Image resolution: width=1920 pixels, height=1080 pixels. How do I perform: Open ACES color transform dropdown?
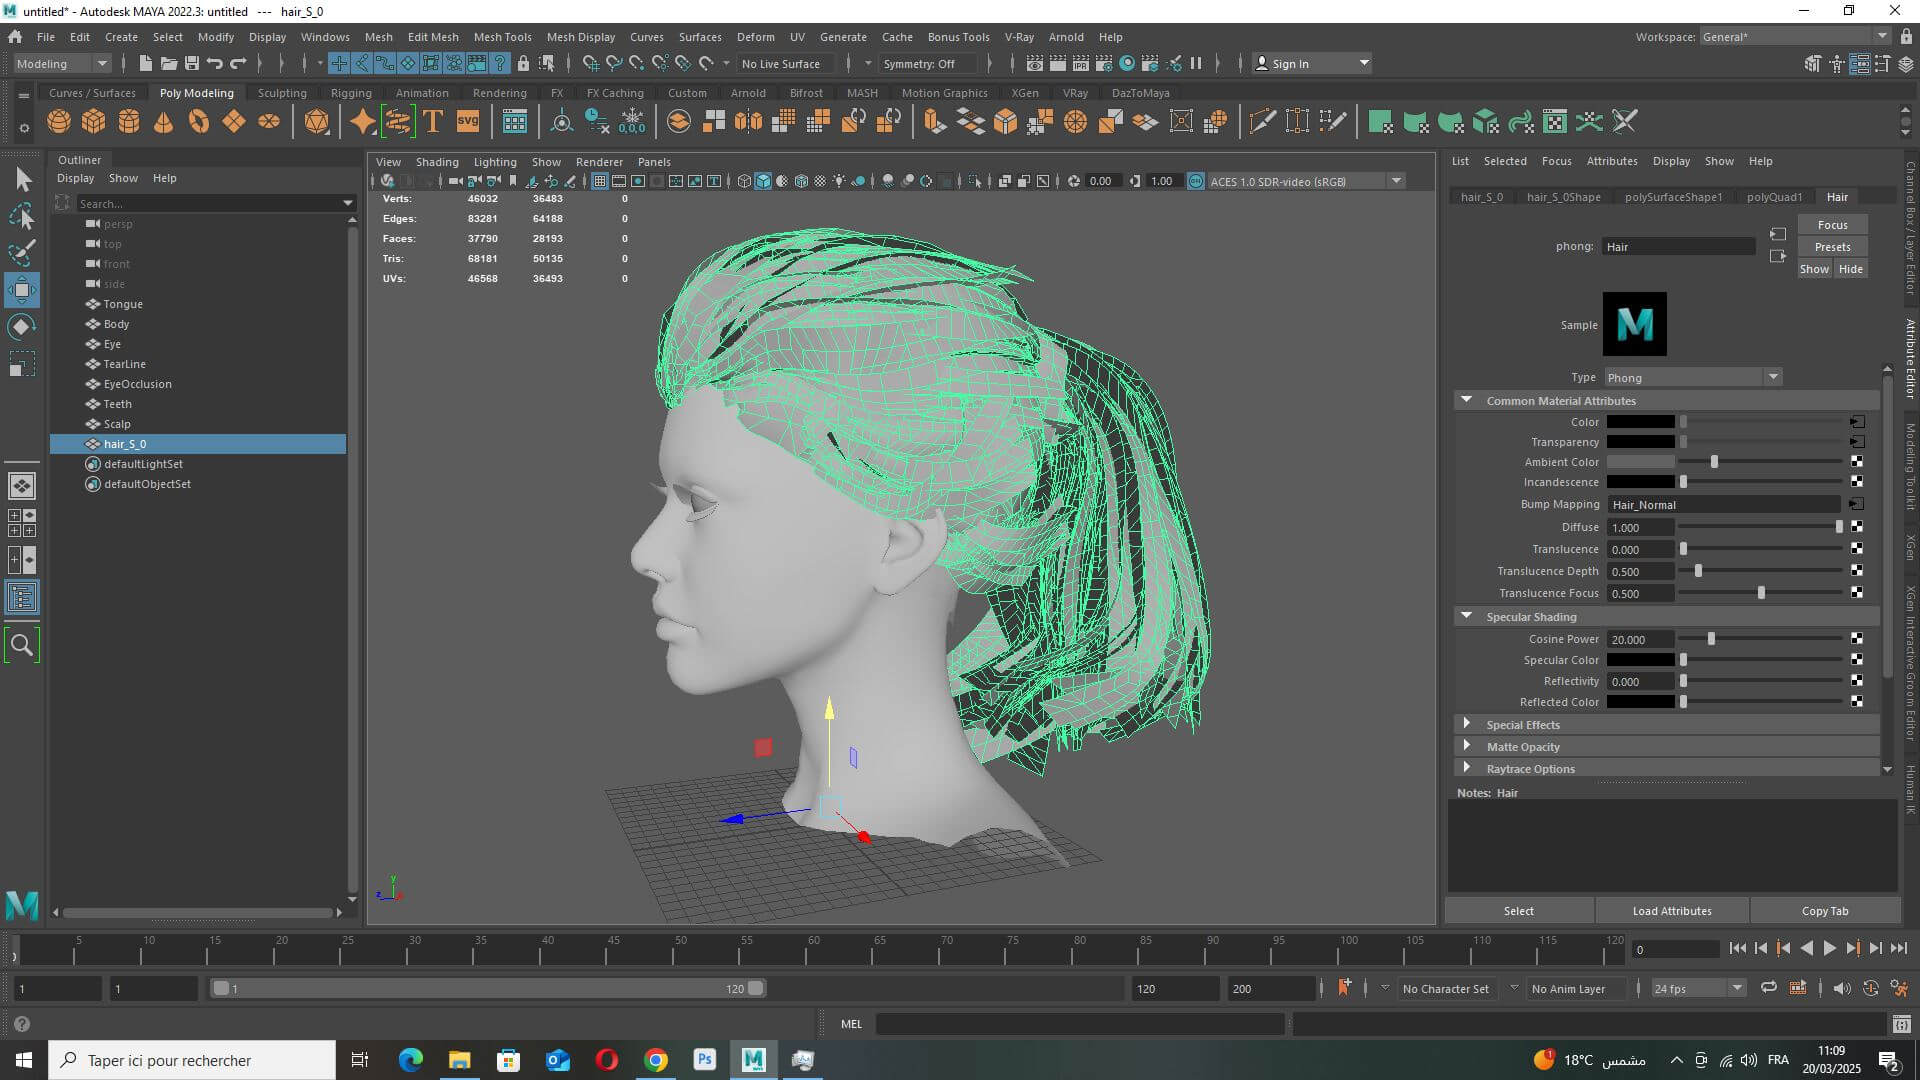point(1306,181)
